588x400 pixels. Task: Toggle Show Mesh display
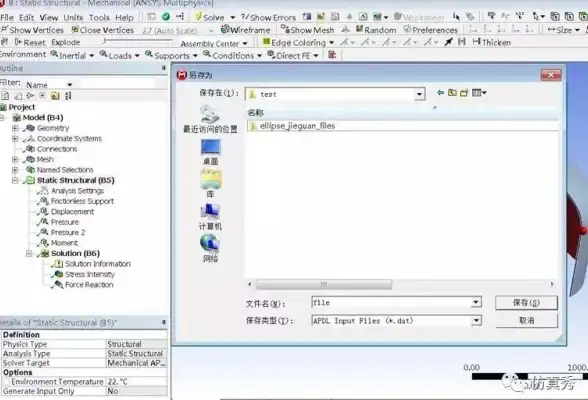pyautogui.click(x=308, y=30)
